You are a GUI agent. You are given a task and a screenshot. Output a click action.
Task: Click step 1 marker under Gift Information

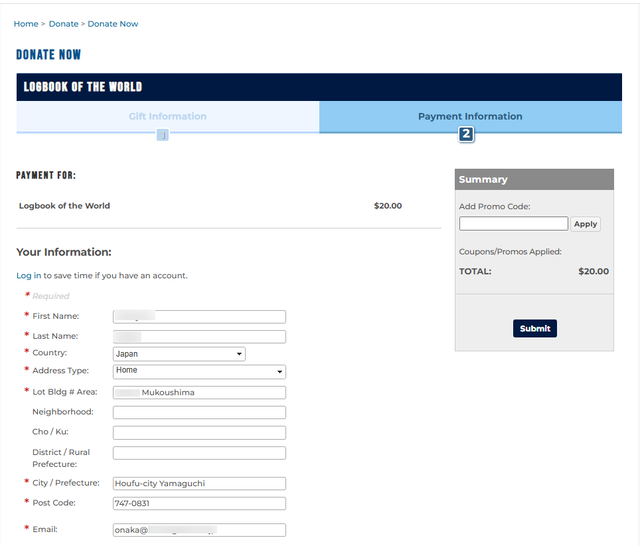coord(163,135)
